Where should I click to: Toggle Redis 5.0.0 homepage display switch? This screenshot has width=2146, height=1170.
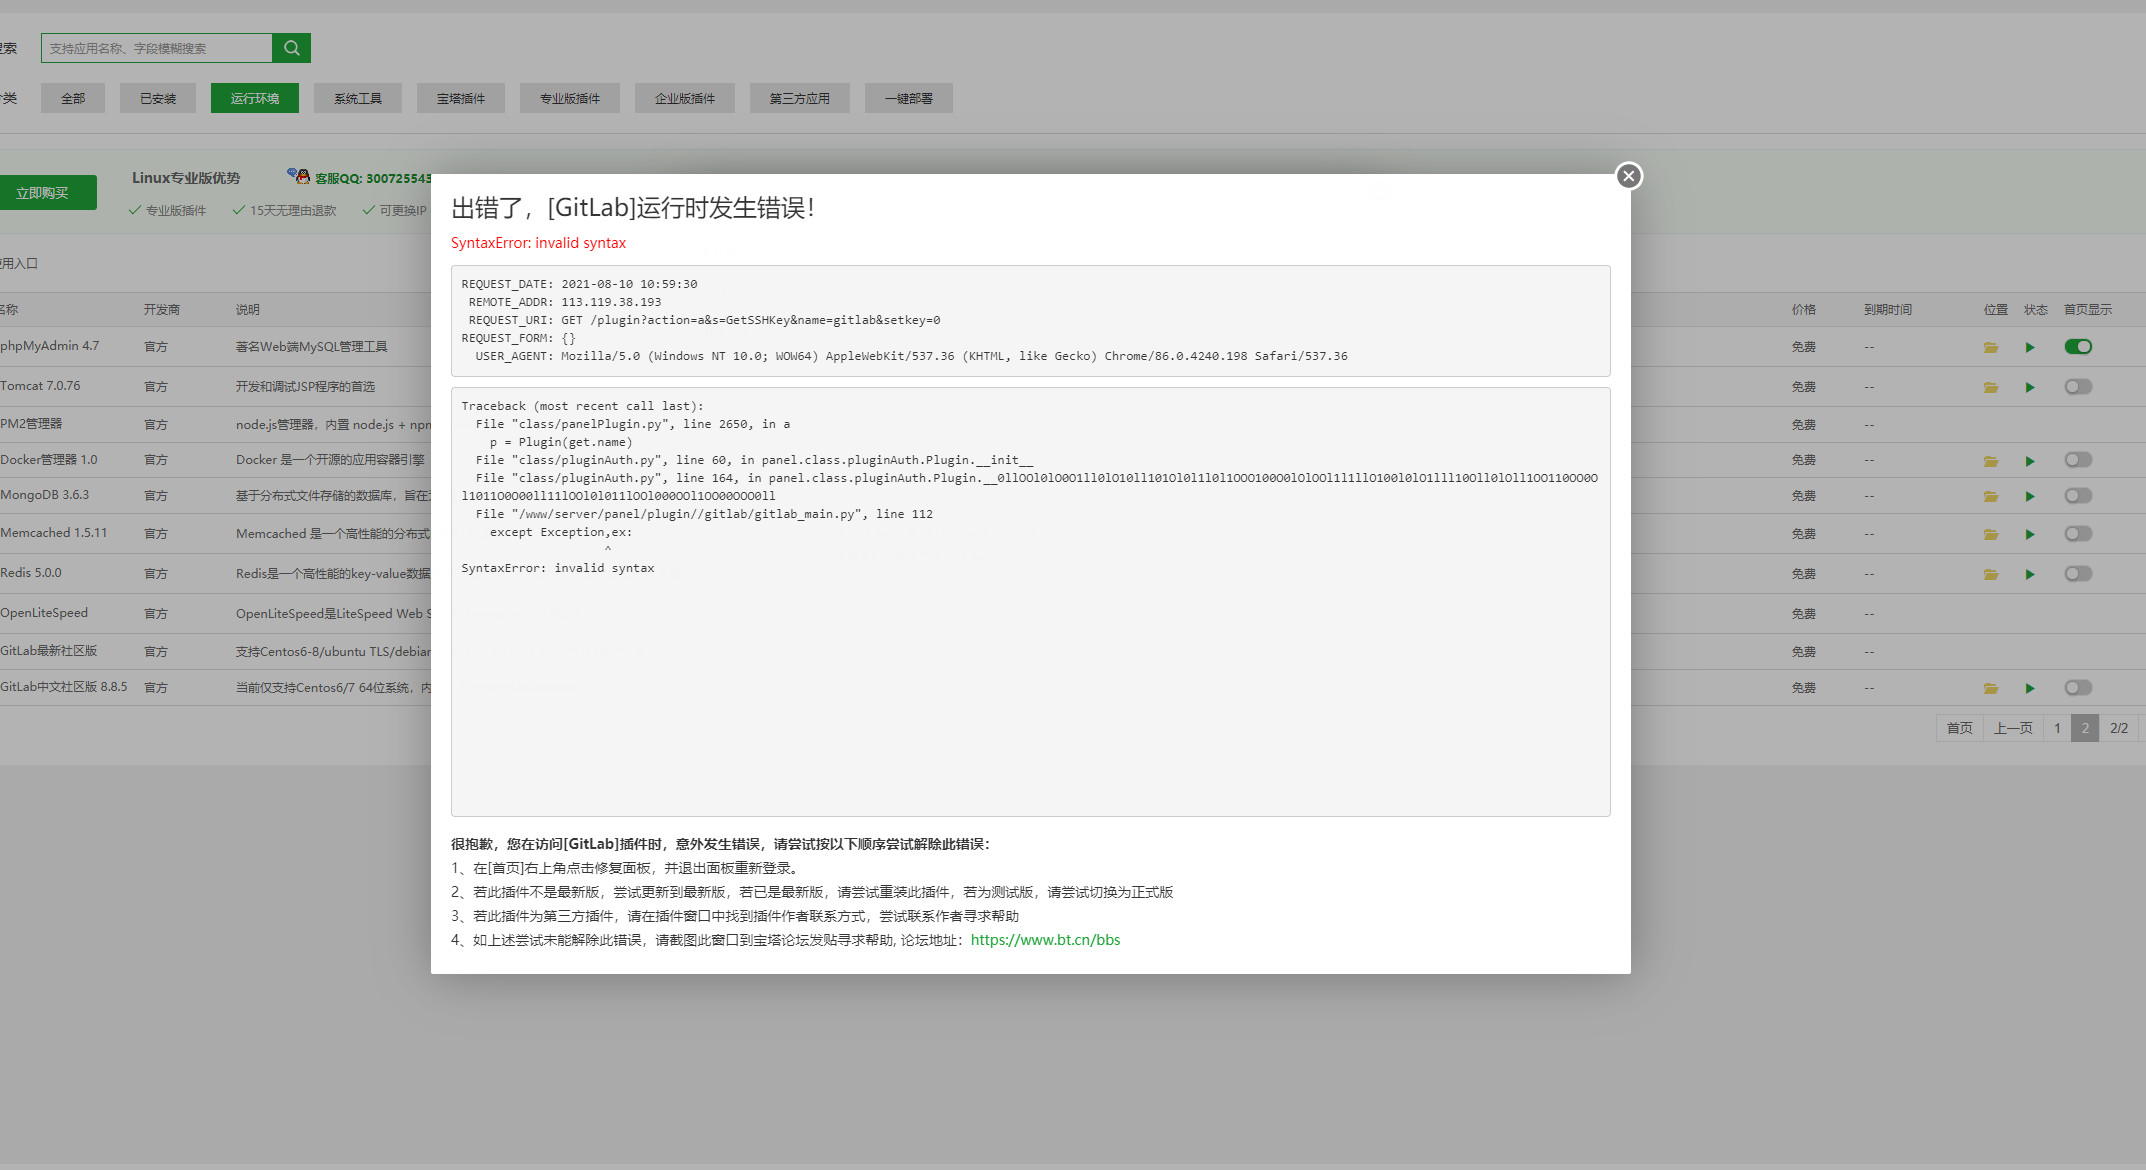2078,574
